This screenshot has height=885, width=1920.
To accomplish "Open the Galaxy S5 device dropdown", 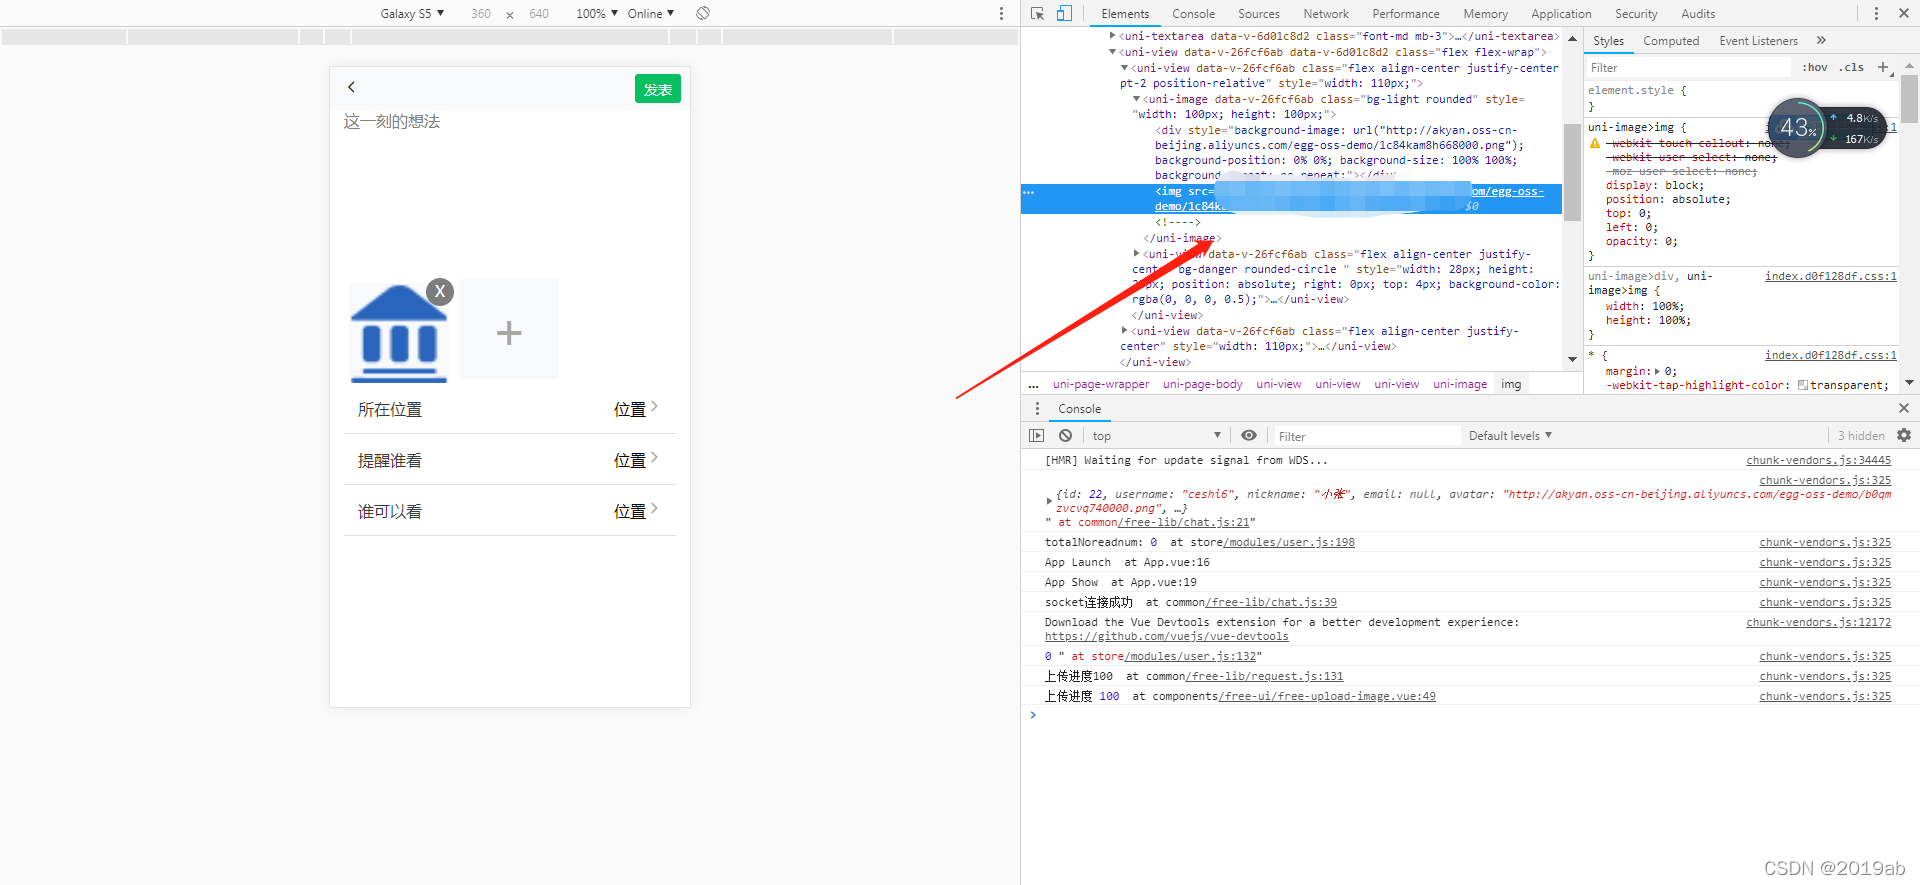I will pyautogui.click(x=412, y=13).
